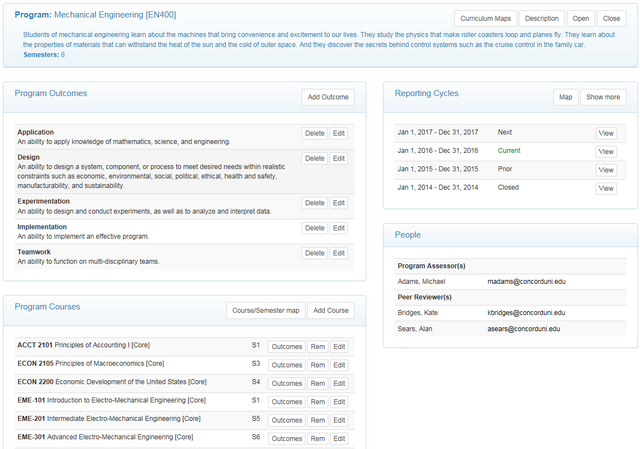Edit the ECON 2200 course
This screenshot has width=640, height=449.
coord(339,383)
